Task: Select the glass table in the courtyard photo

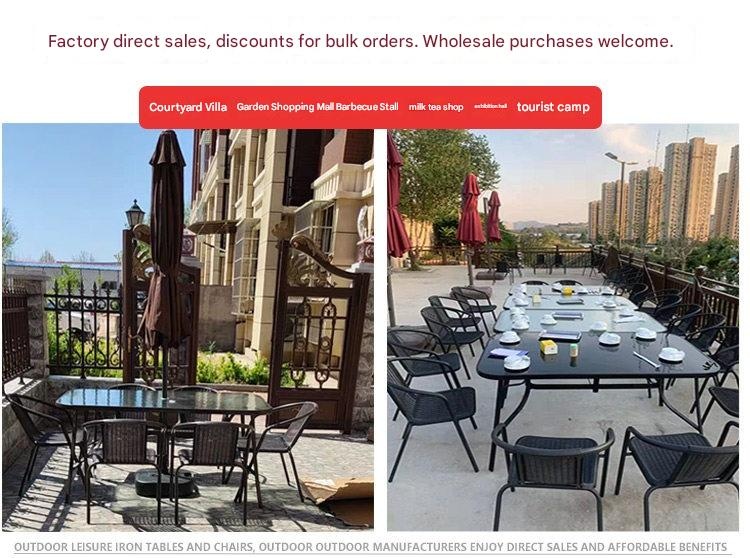Action: click(x=163, y=400)
